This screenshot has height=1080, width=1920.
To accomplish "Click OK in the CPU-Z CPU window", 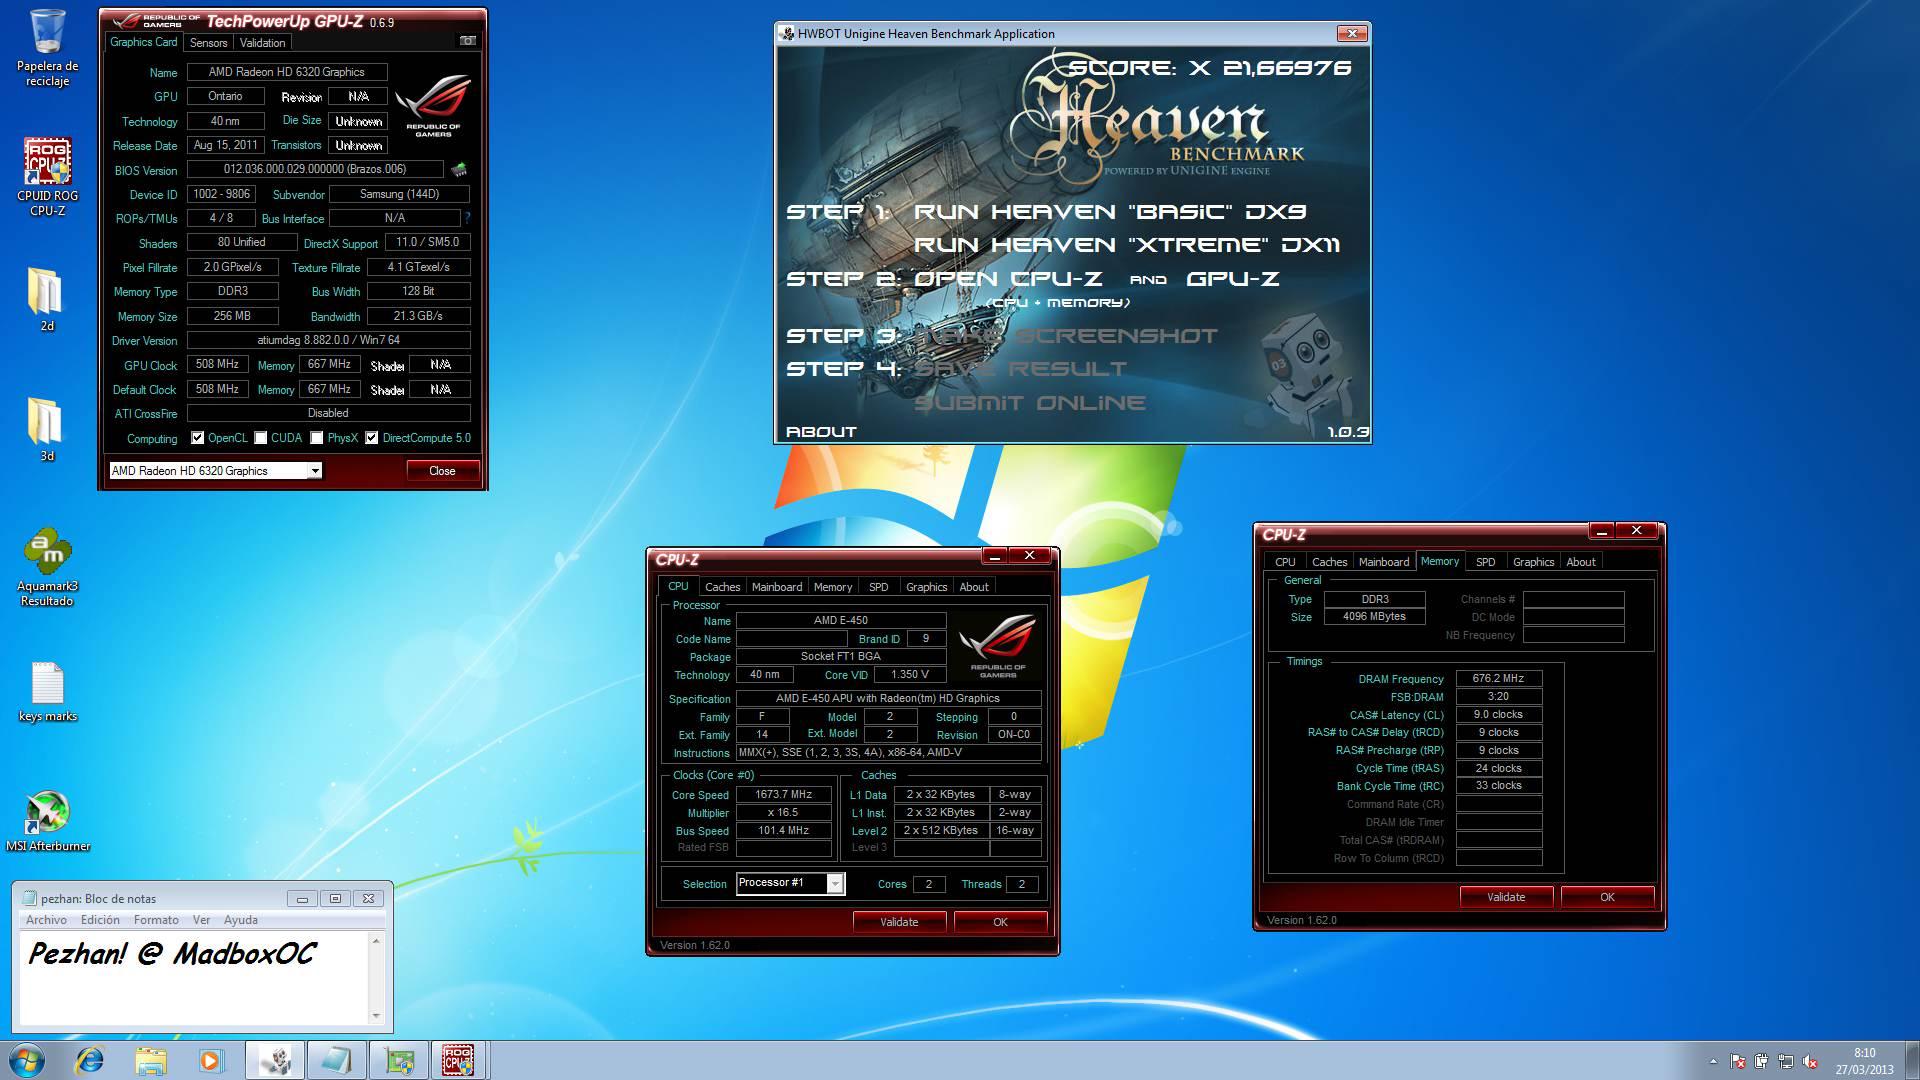I will [1000, 922].
